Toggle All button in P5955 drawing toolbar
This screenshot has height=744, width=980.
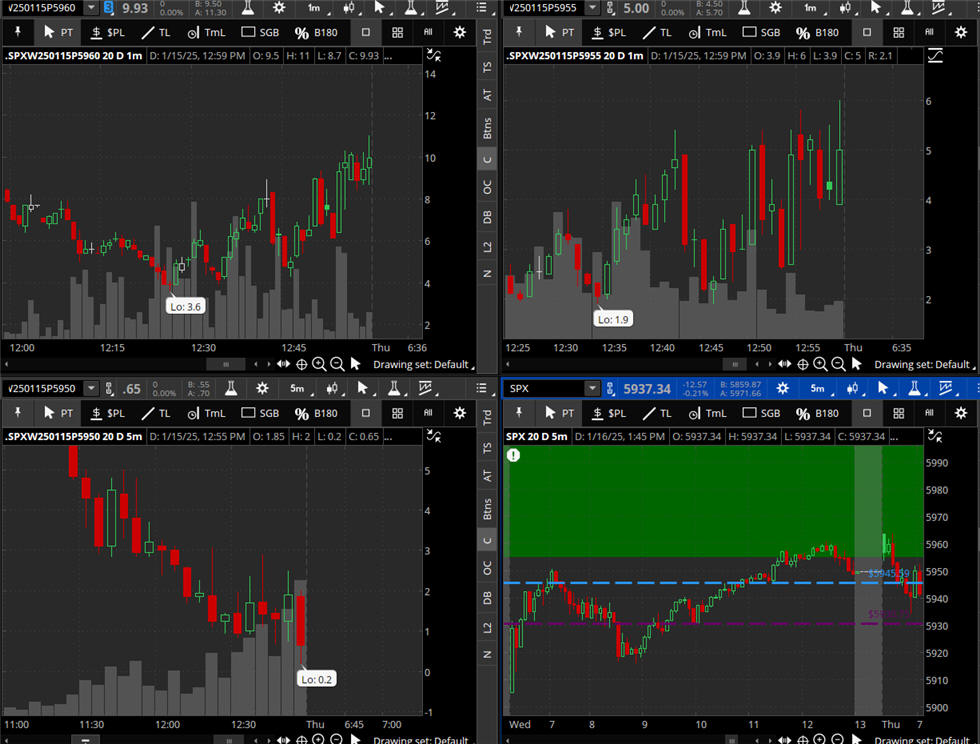(x=929, y=32)
